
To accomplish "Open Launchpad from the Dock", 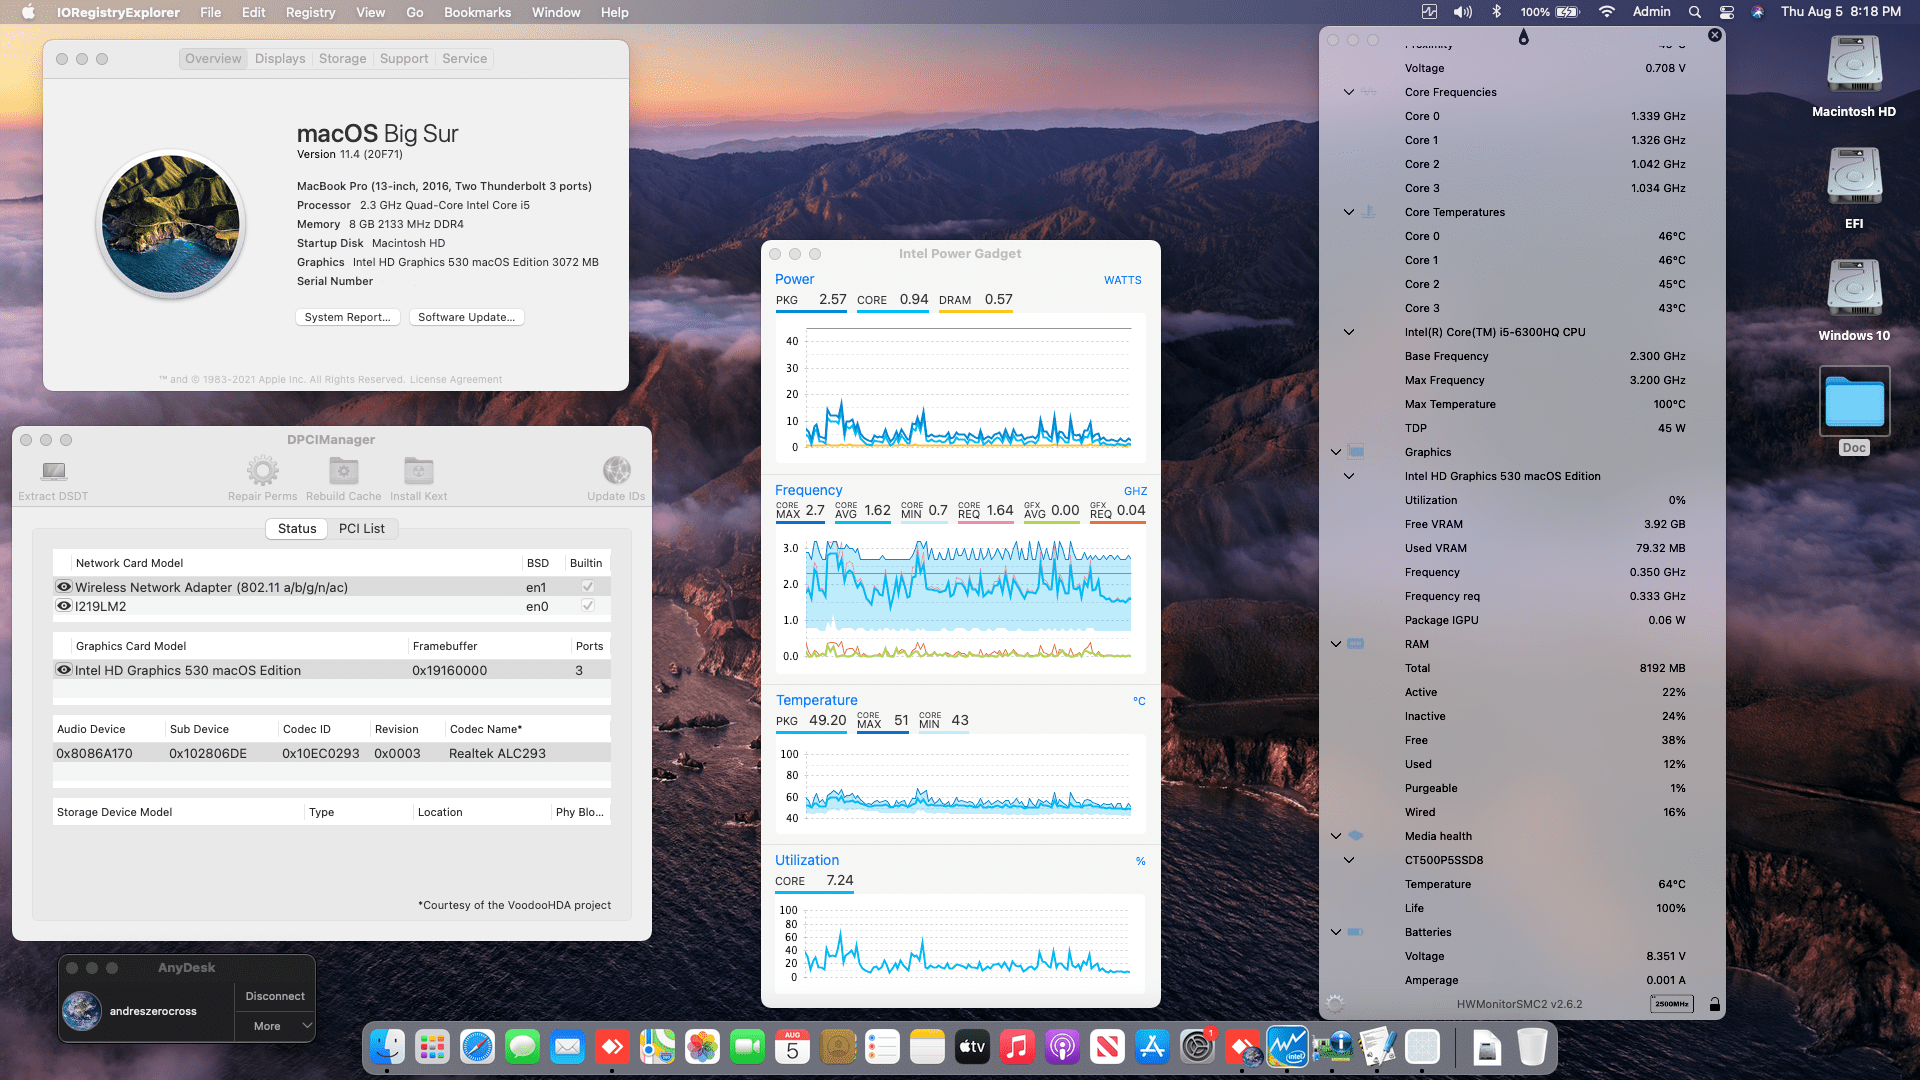I will click(432, 1047).
